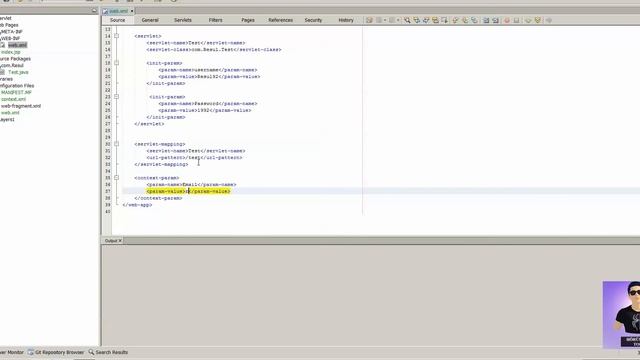Toggle the Rectangular Selection icon
Image resolution: width=640 pixels, height=360 pixels.
coord(444,20)
